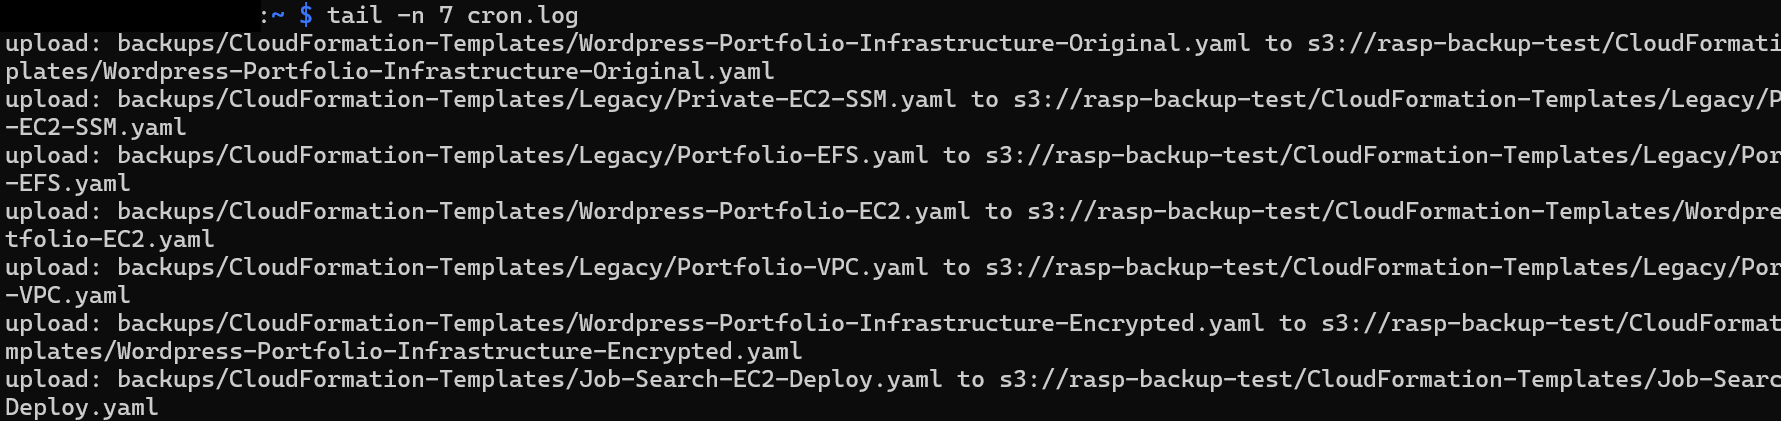Click wrapped line starting with mplates/Wordpress-Portfolio-Infrastructure-Encrypted
This screenshot has width=1781, height=421.
pyautogui.click(x=403, y=351)
